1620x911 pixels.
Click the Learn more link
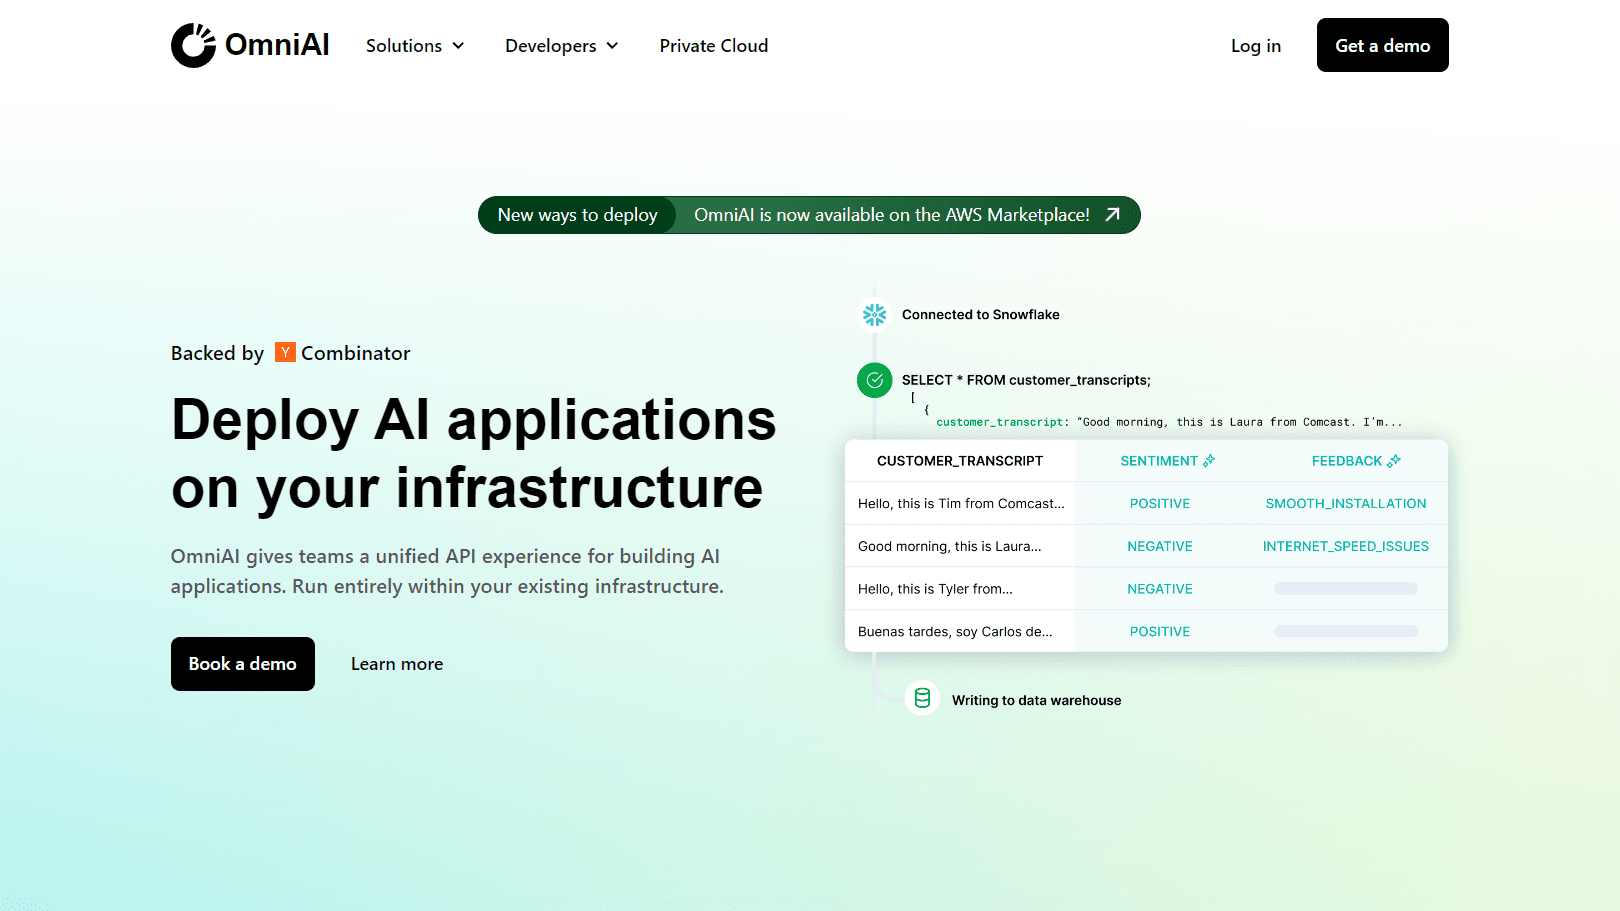pyautogui.click(x=397, y=664)
